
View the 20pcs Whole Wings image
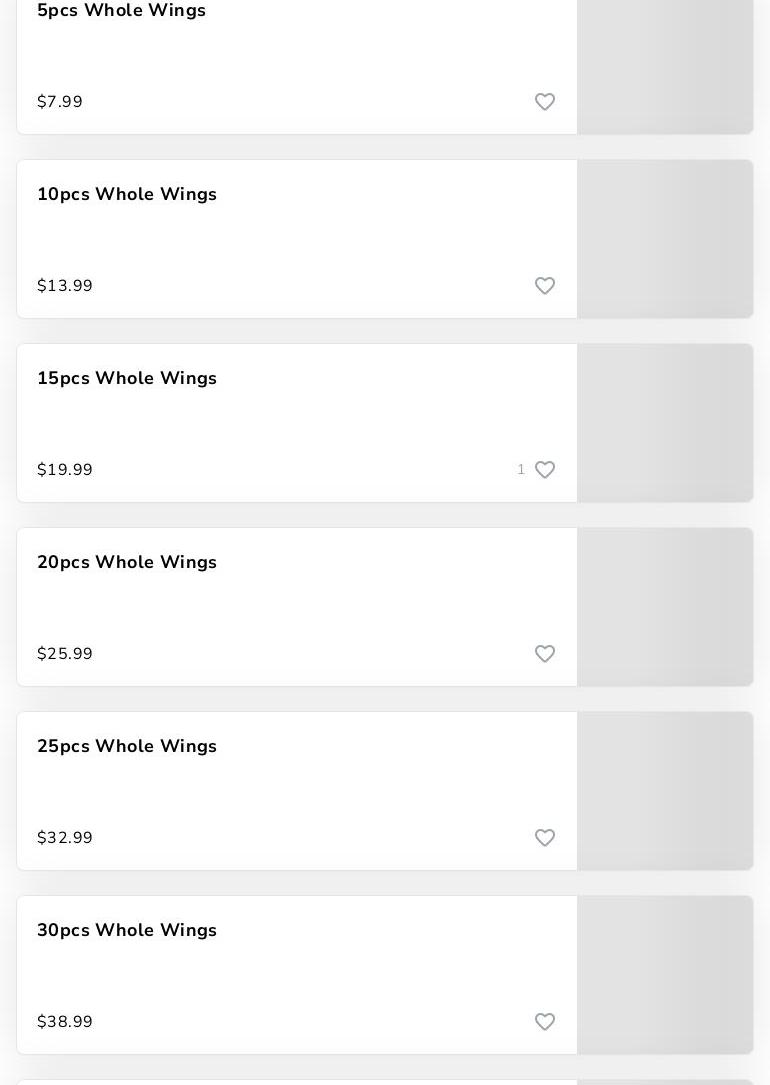pos(665,607)
